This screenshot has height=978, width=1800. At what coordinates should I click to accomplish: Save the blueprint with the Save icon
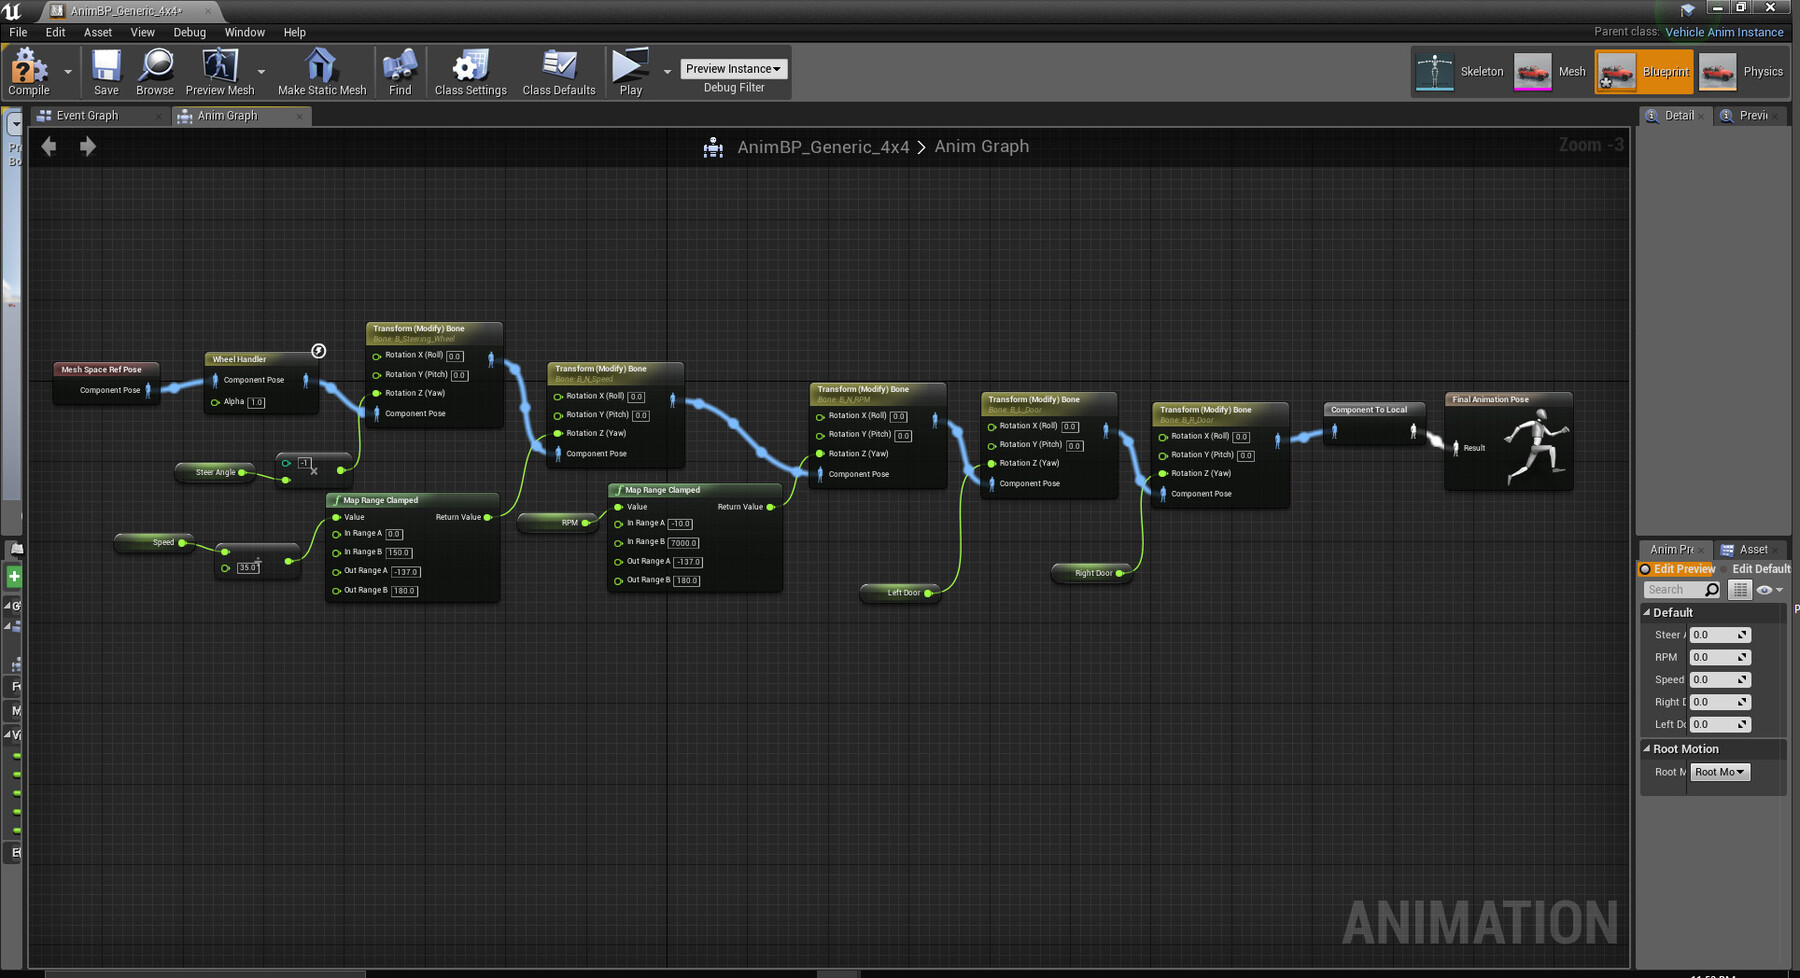(x=106, y=66)
